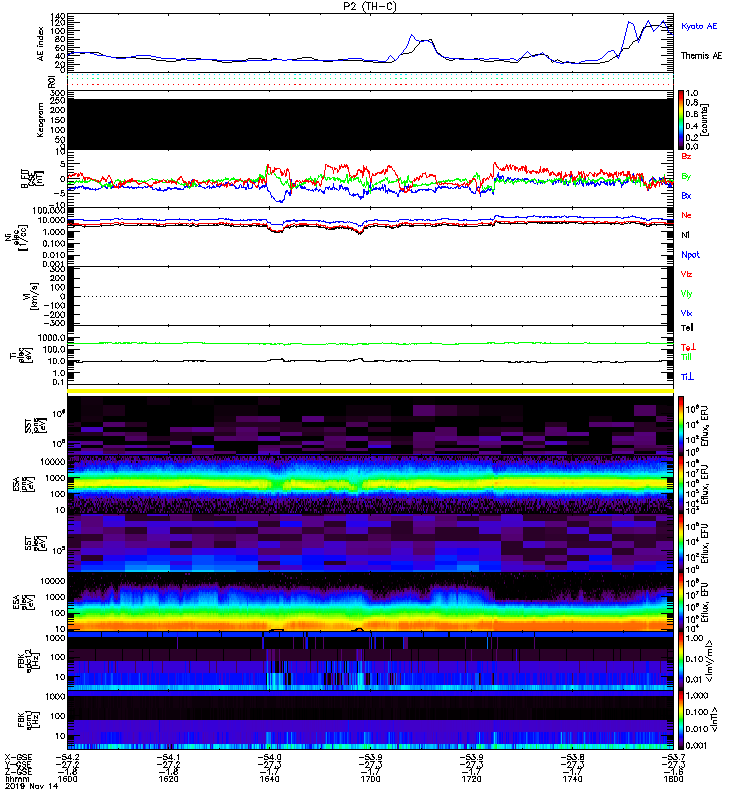This screenshot has height=800, width=750.
Task: Select the blue Bx legend label
Action: coord(686,196)
